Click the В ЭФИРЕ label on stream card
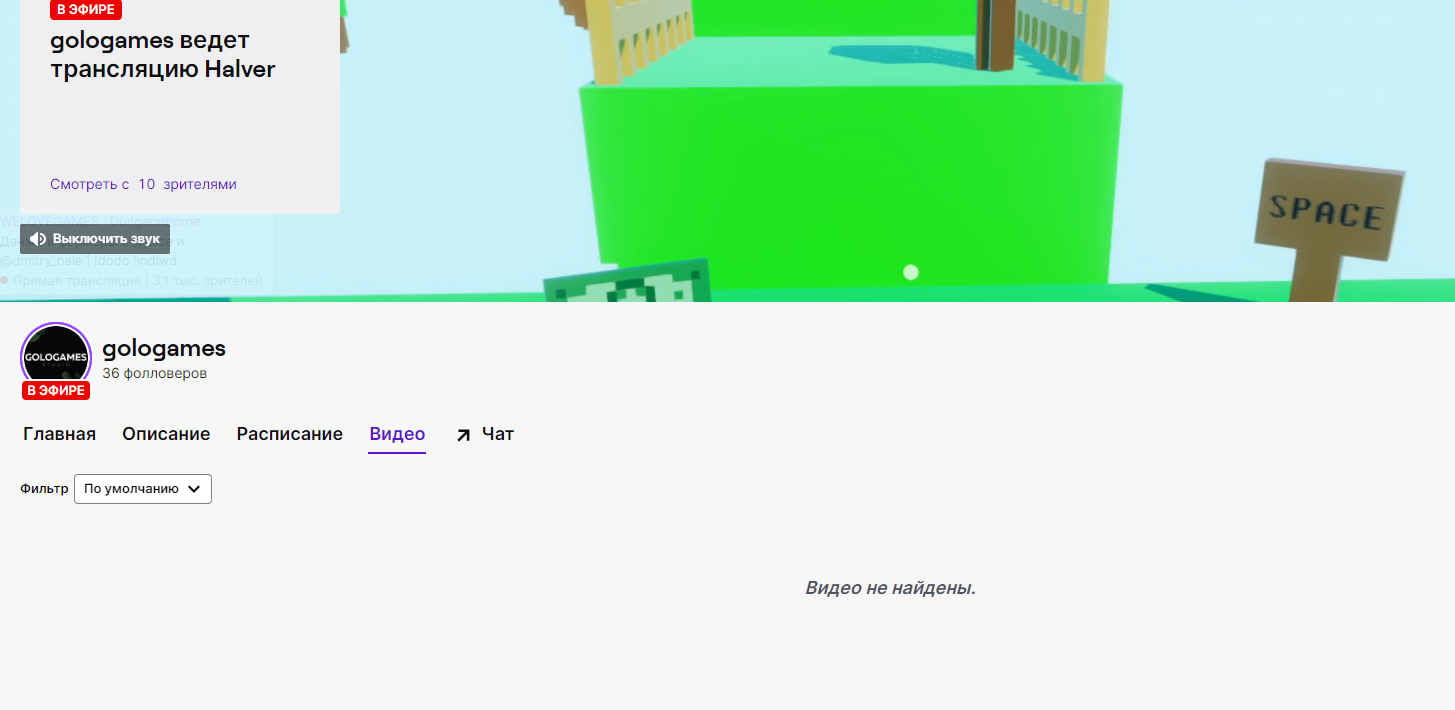The width and height of the screenshot is (1455, 710). pos(86,10)
